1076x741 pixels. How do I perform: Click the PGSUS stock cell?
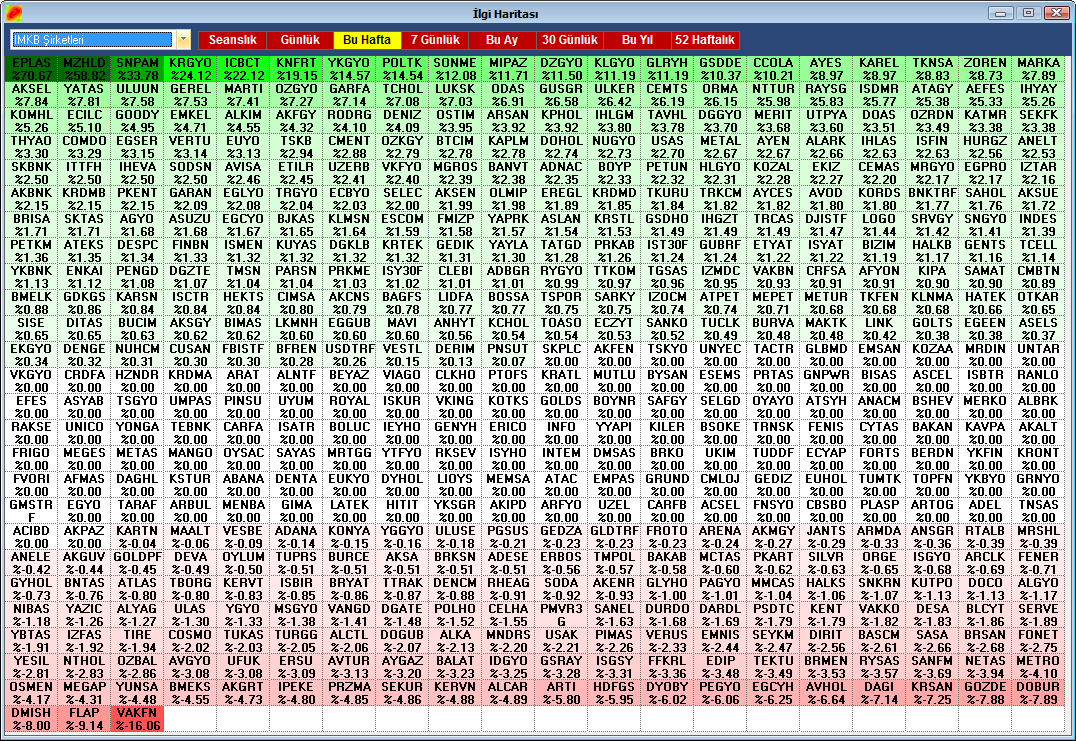(508, 537)
